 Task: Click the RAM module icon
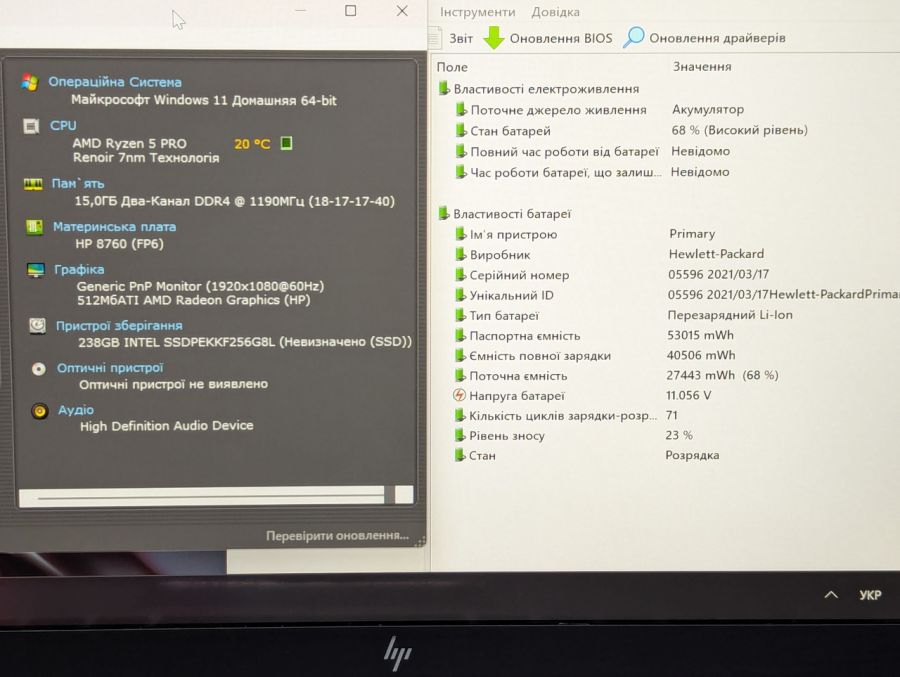pos(33,184)
